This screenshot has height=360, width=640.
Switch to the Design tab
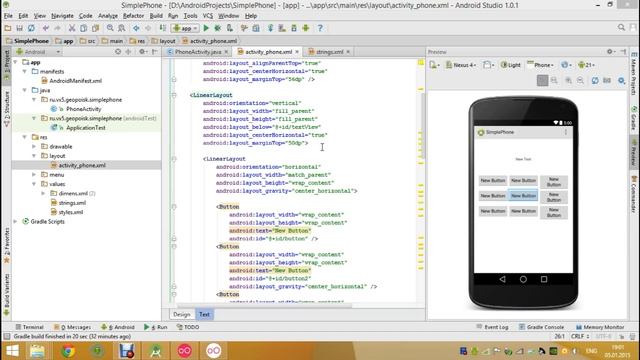point(182,314)
